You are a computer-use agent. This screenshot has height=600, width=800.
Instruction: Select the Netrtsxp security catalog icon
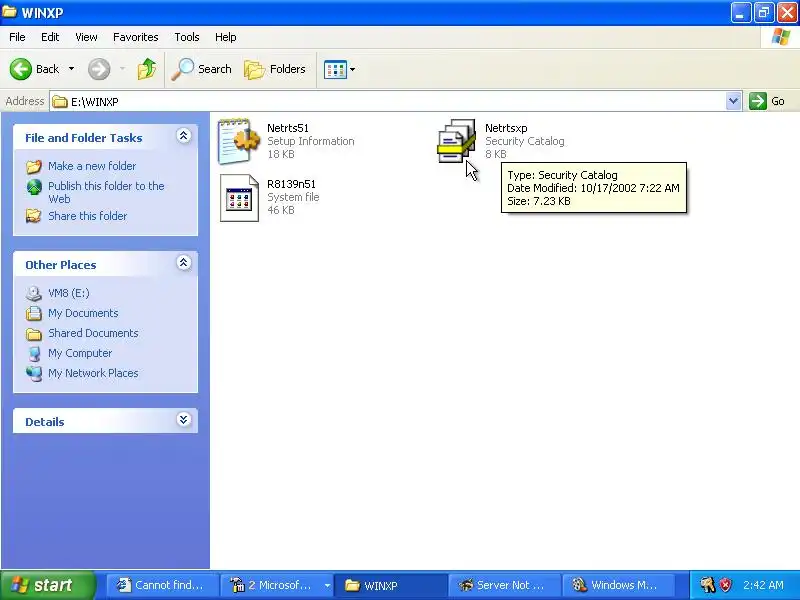[457, 141]
